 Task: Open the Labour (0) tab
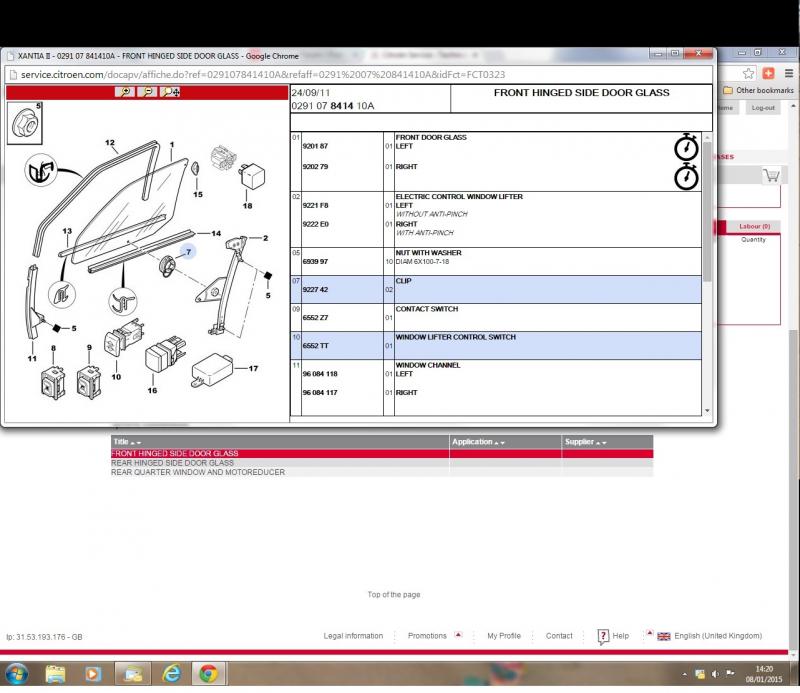click(x=755, y=226)
